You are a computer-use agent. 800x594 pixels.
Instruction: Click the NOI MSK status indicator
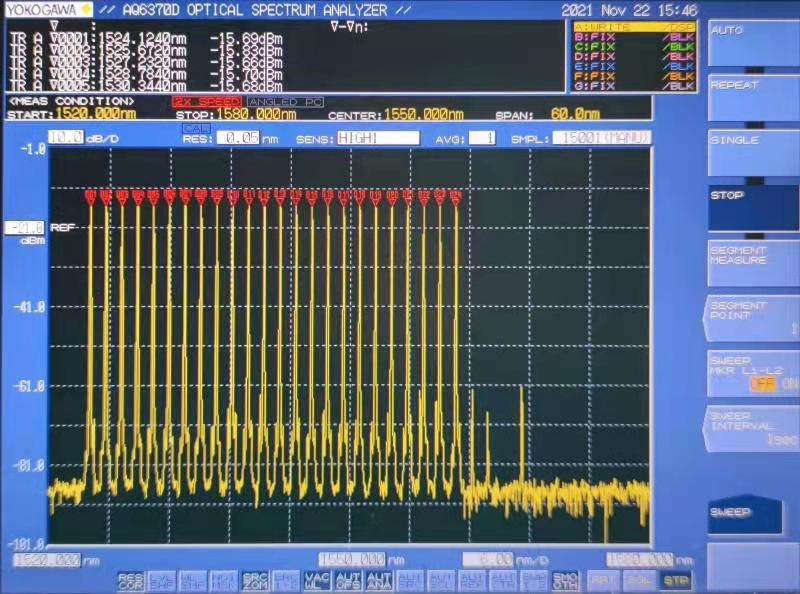224,582
